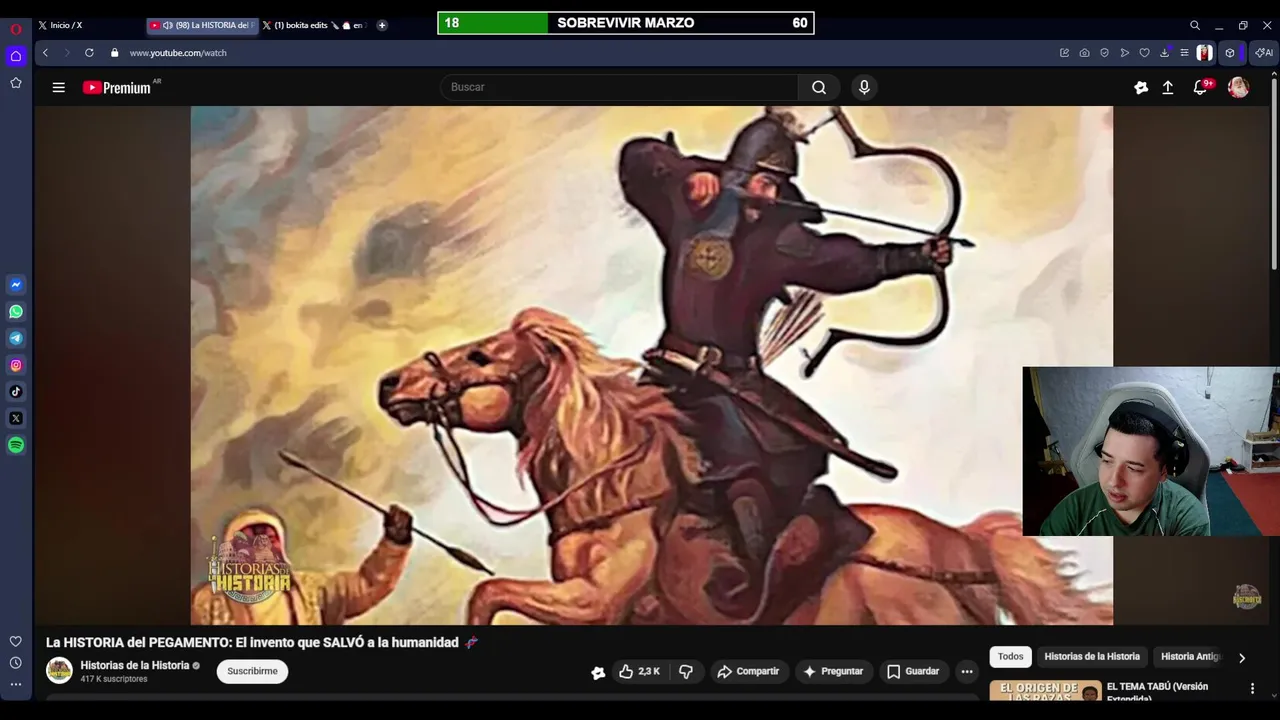Open the My Flow send arrow
This screenshot has height=720, width=1280.
(x=1124, y=53)
